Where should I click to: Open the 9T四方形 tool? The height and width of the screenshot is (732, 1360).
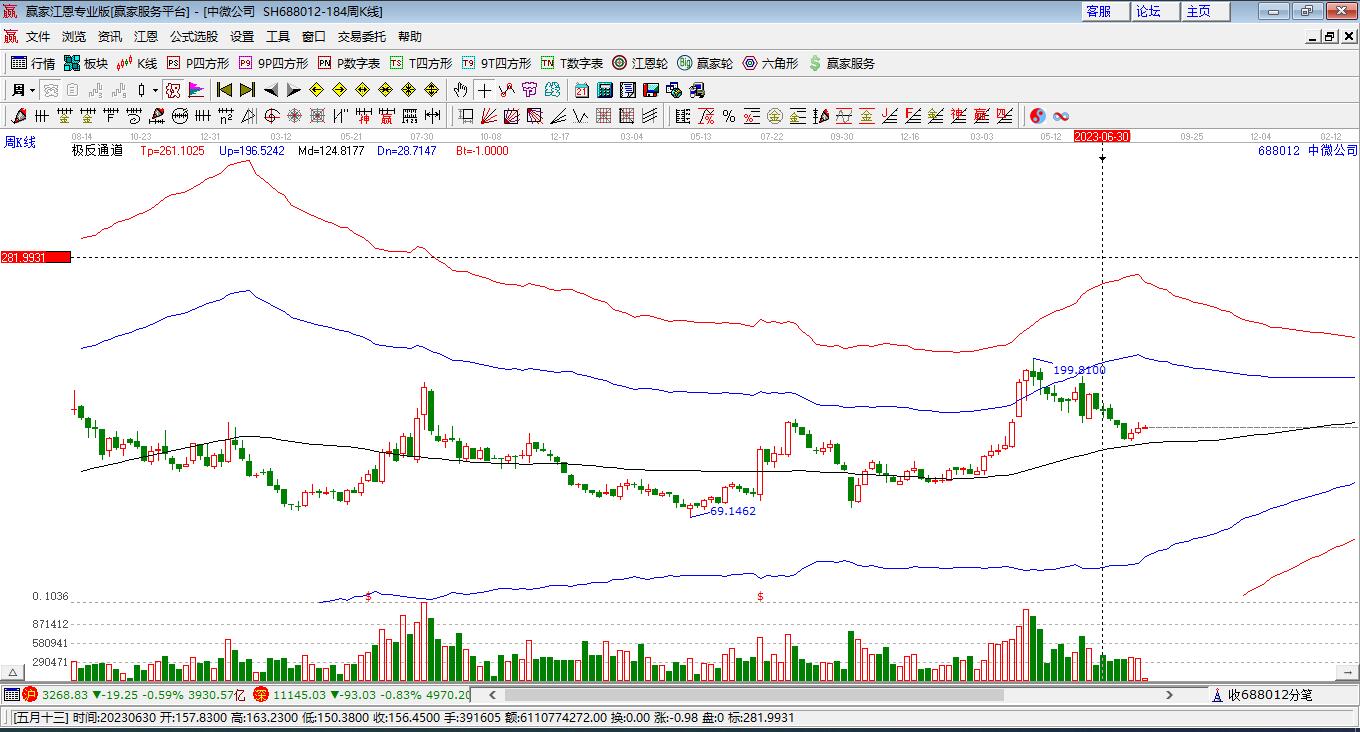(496, 63)
